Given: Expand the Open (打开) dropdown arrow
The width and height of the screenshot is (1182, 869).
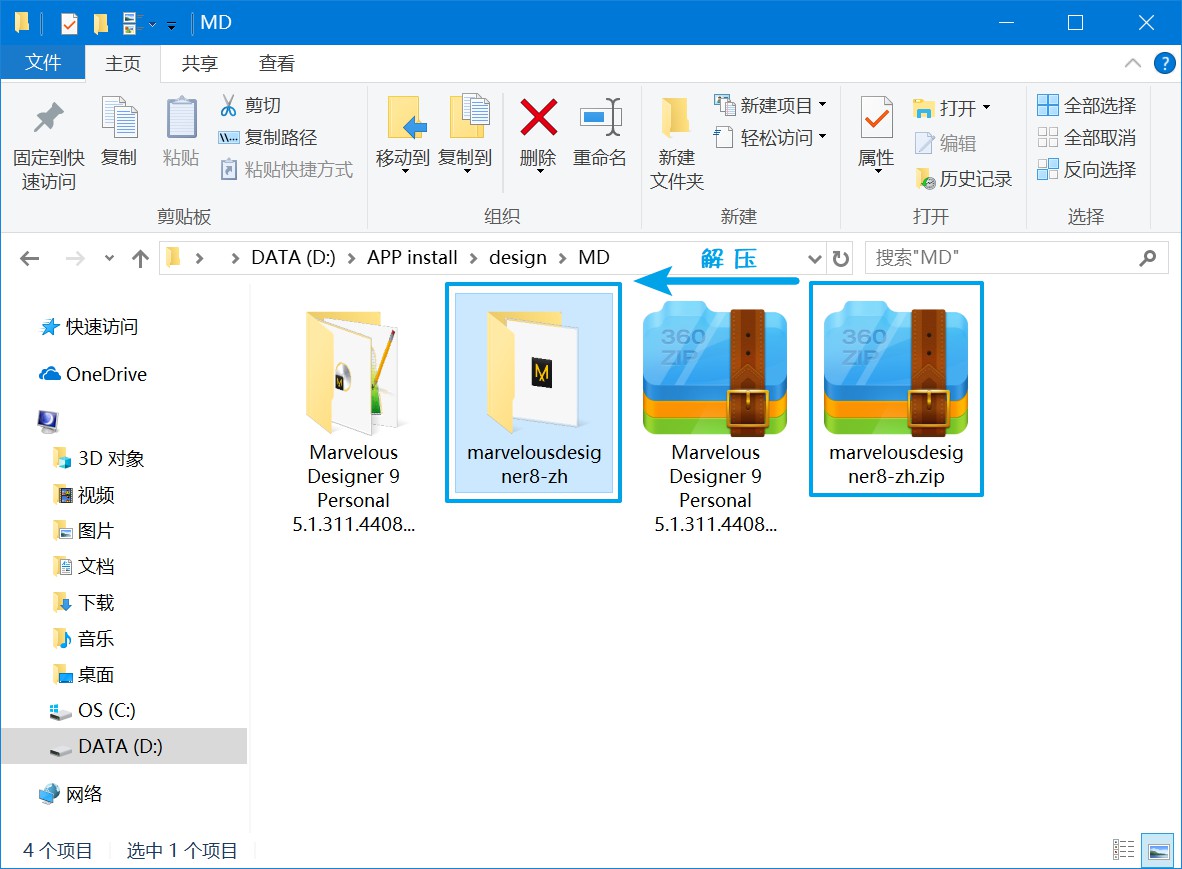Looking at the screenshot, I should (986, 108).
